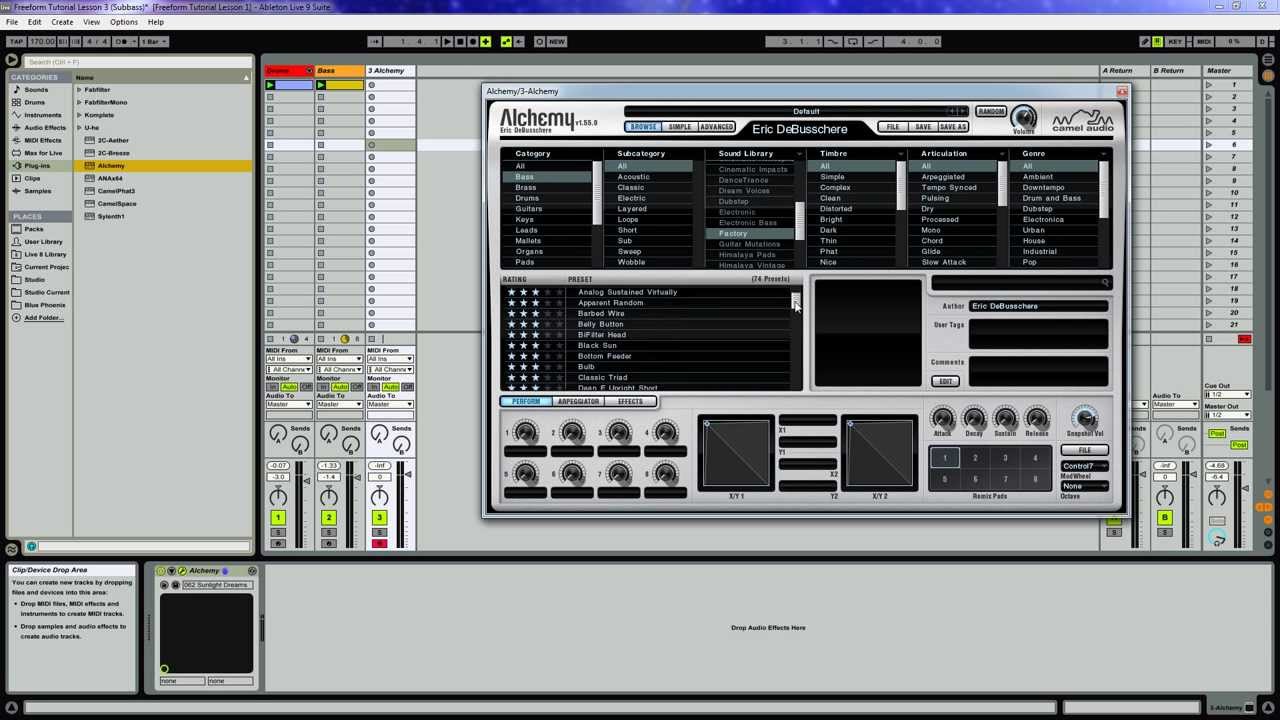Image resolution: width=1280 pixels, height=720 pixels.
Task: Click the Alchemy Volume knob
Action: pyautogui.click(x=1023, y=118)
